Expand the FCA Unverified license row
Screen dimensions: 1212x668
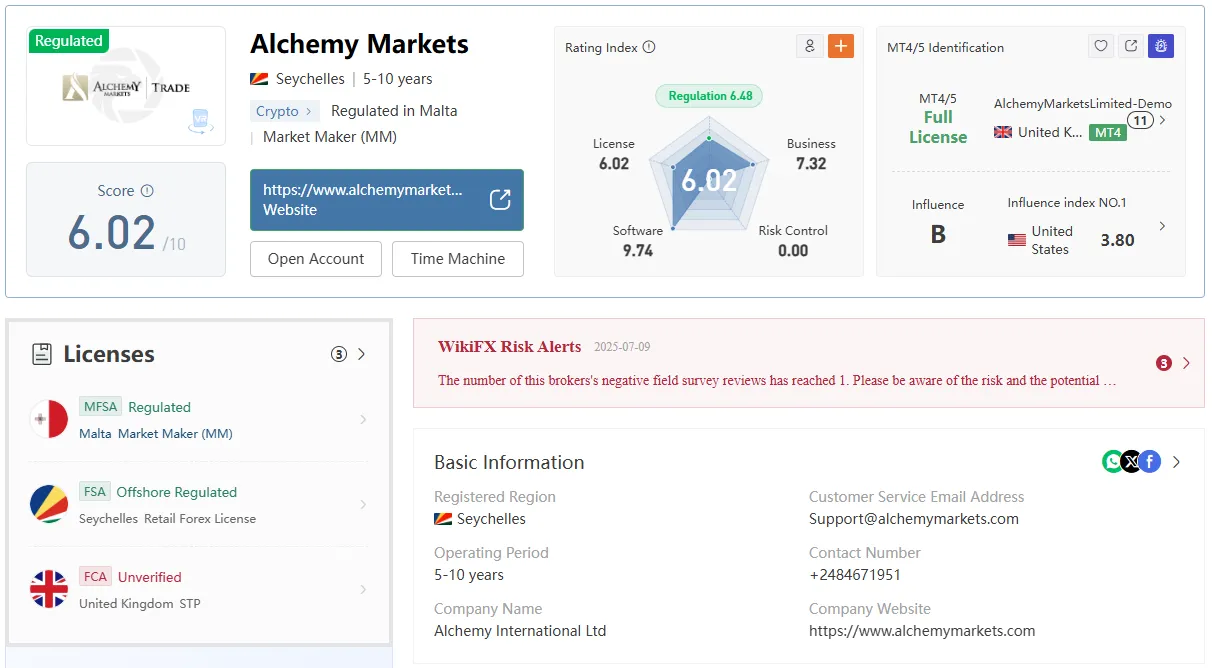363,590
